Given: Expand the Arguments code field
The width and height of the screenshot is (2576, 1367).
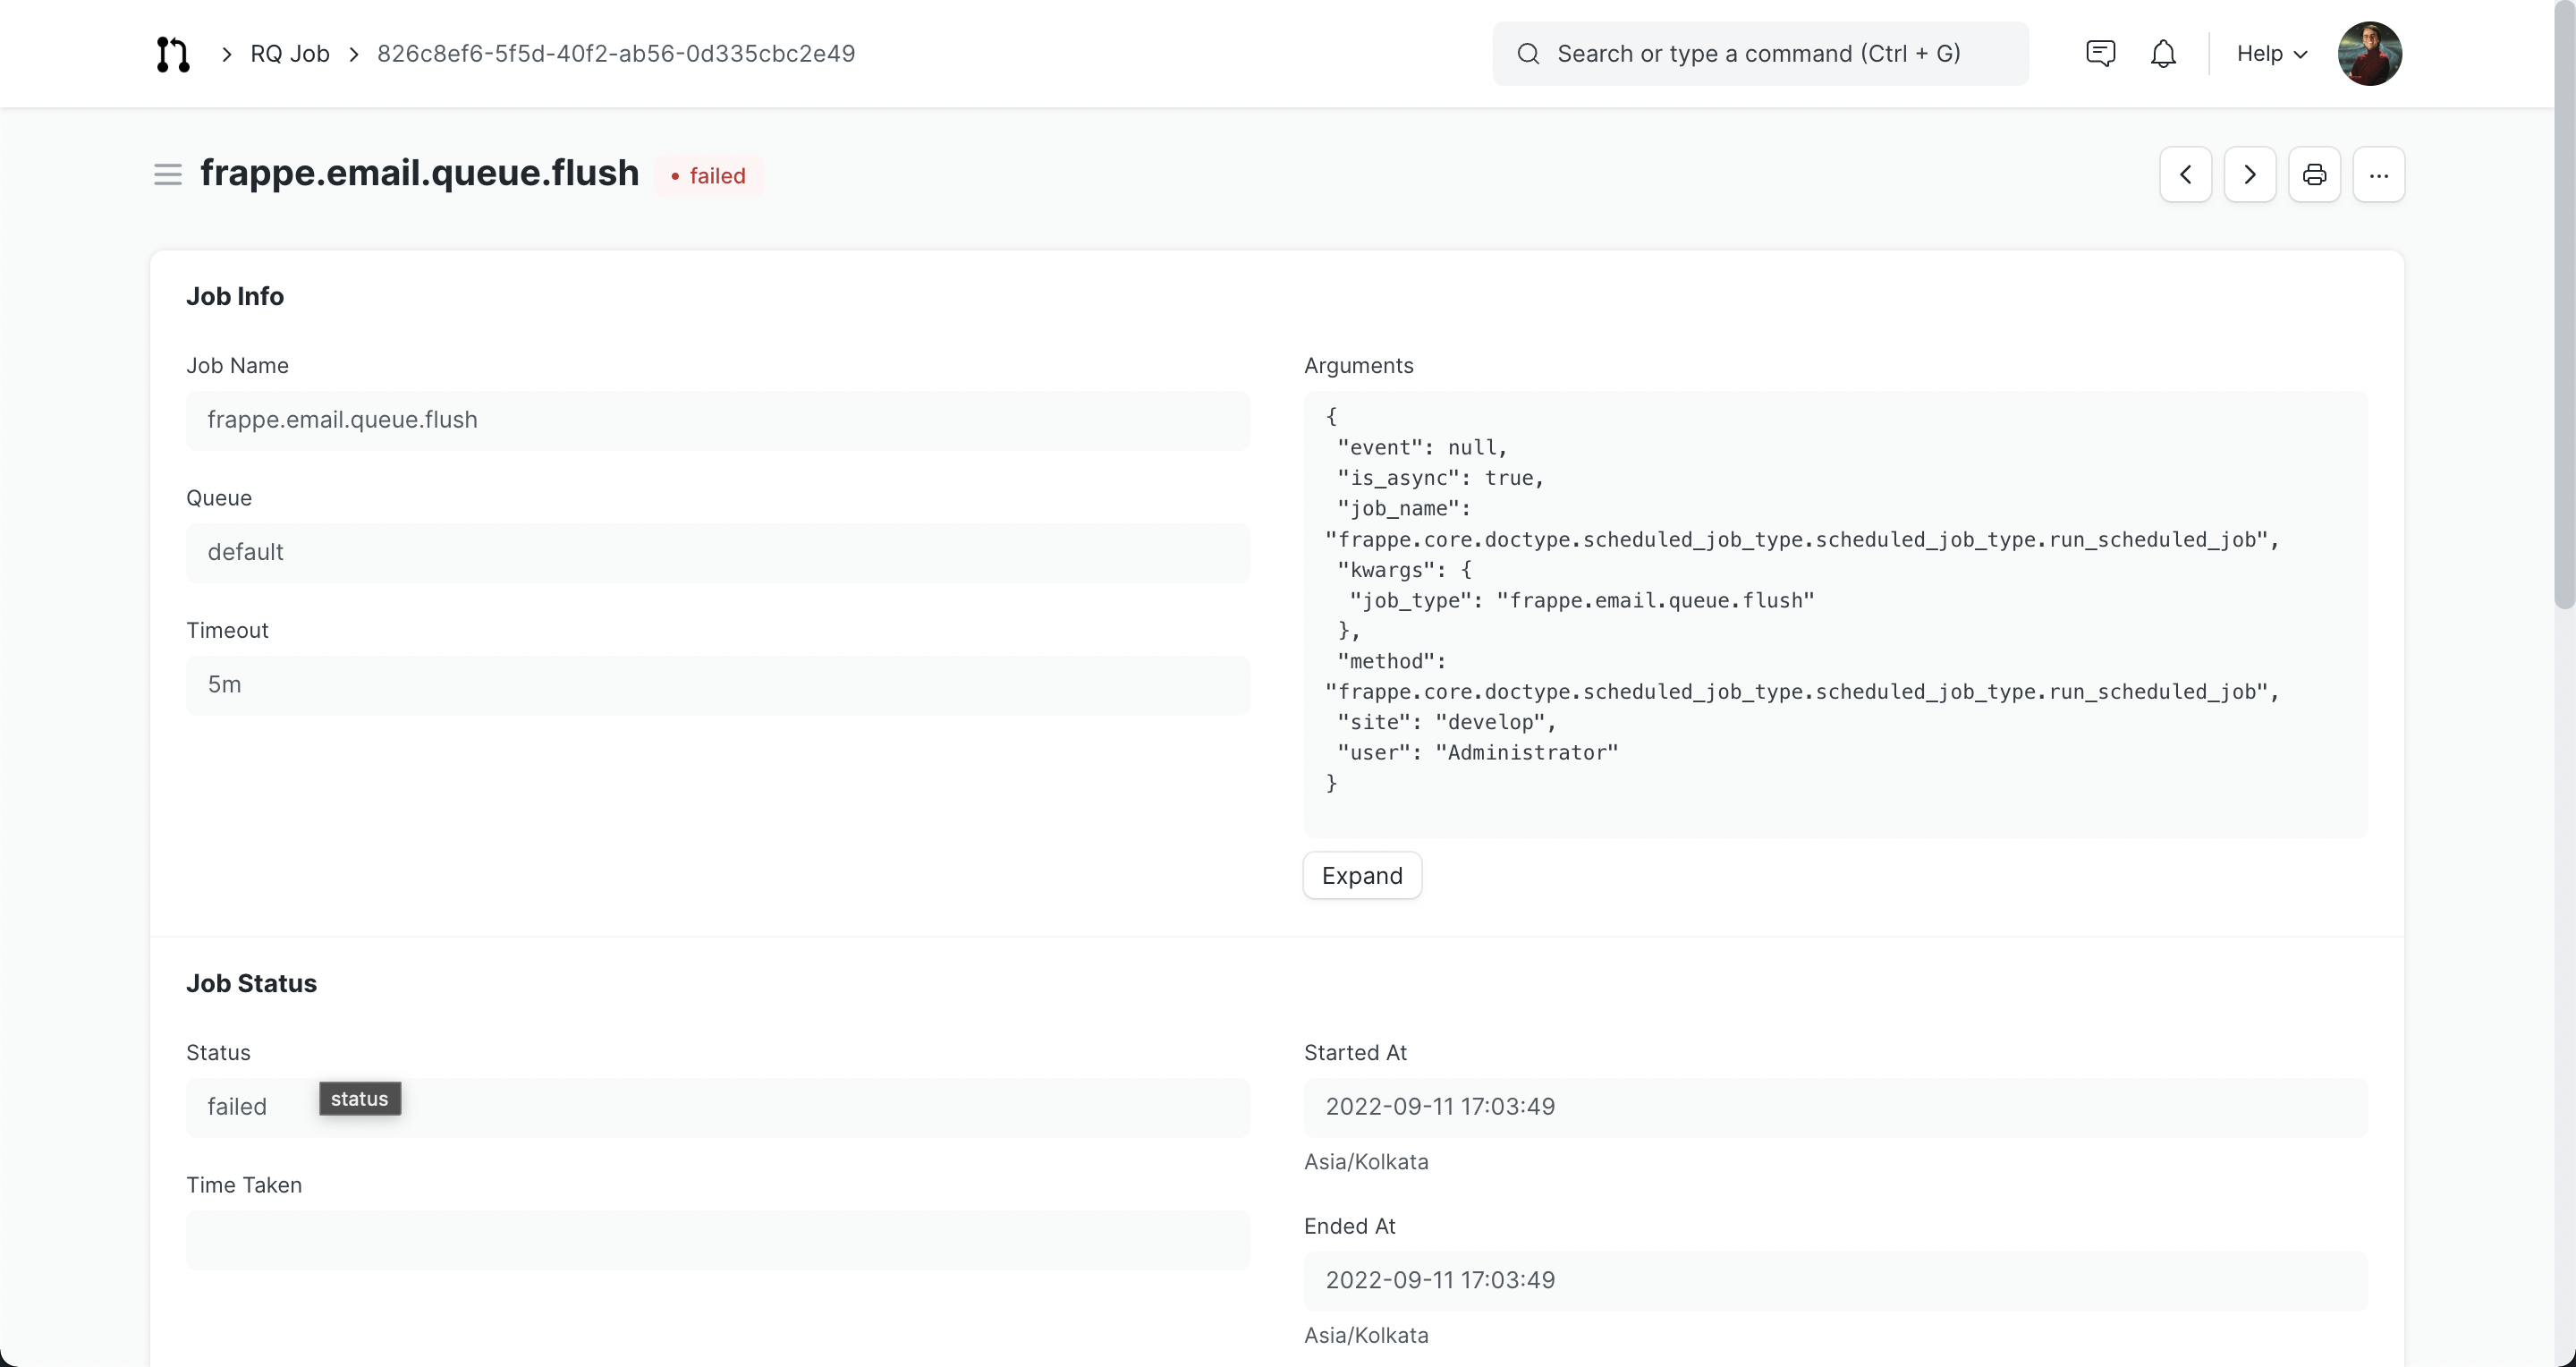Looking at the screenshot, I should [1361, 876].
